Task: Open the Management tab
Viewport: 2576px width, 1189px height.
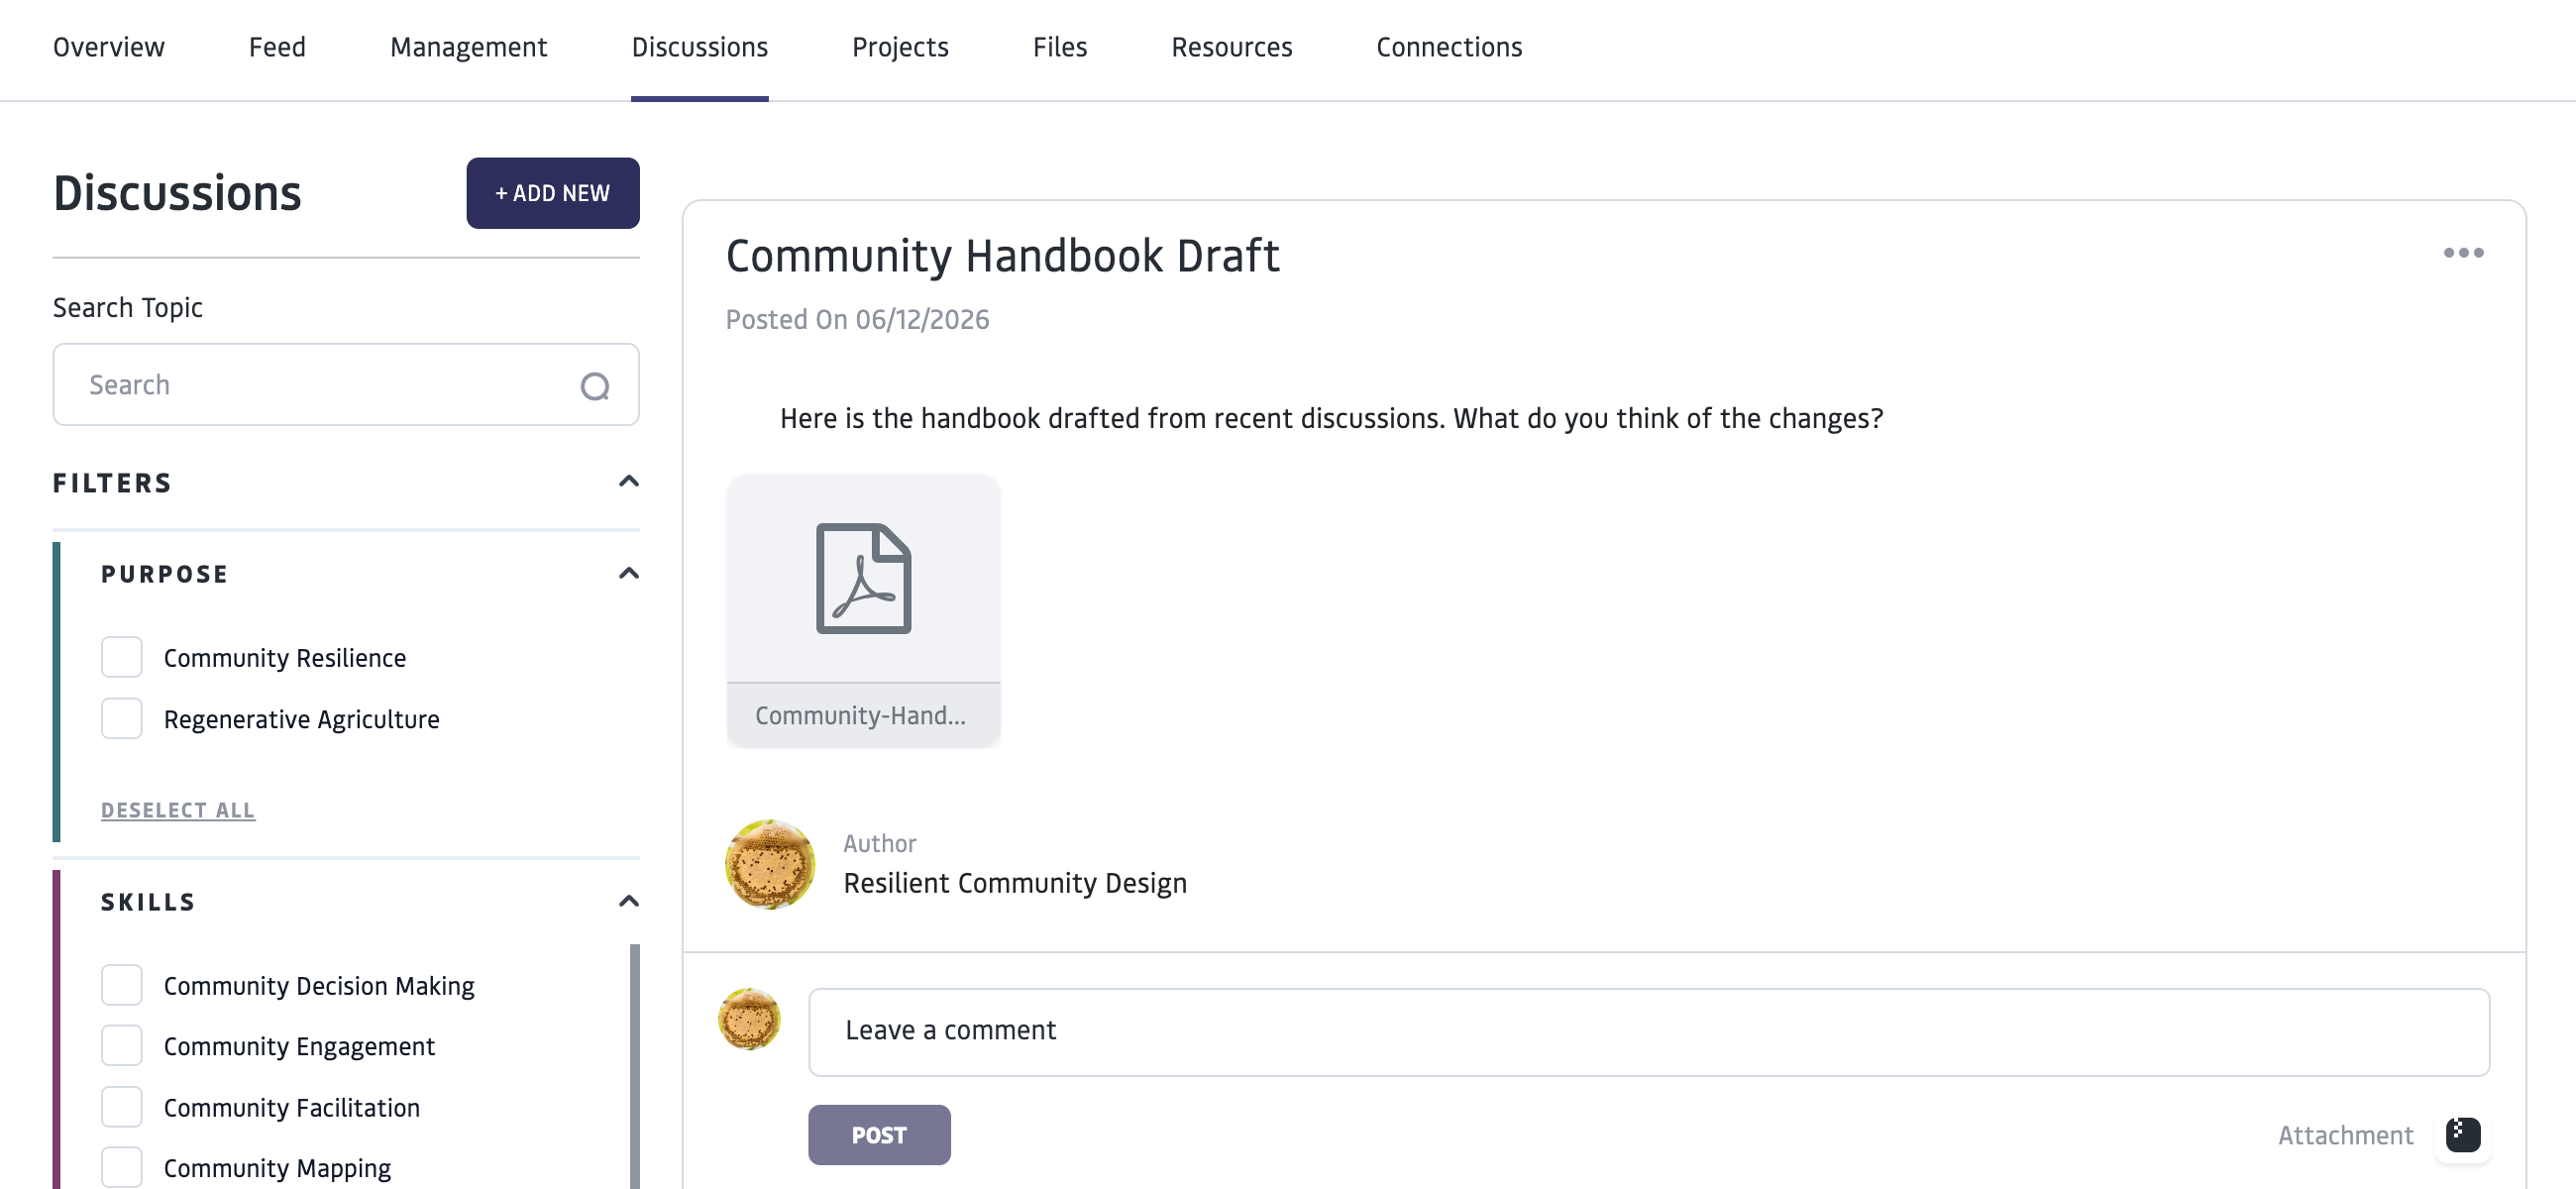Action: pyautogui.click(x=468, y=47)
